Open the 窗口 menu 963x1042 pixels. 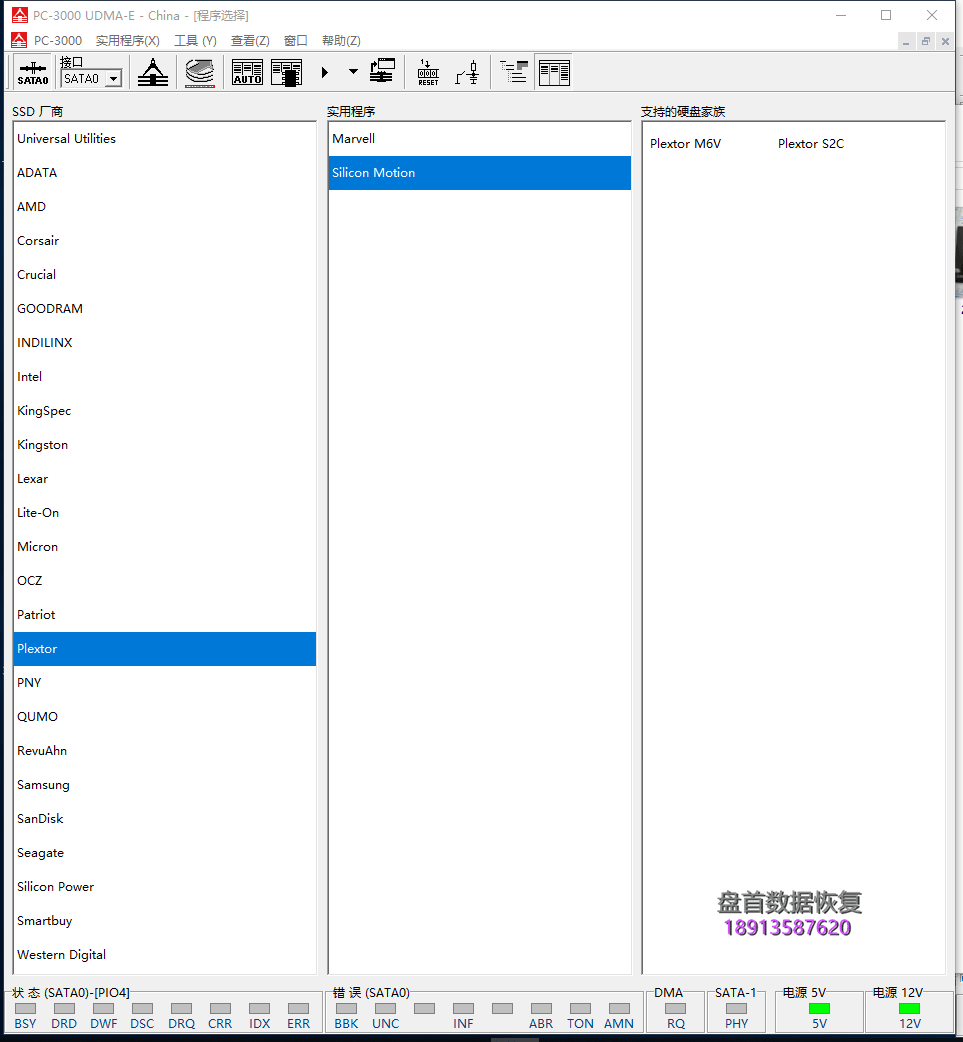pos(296,41)
